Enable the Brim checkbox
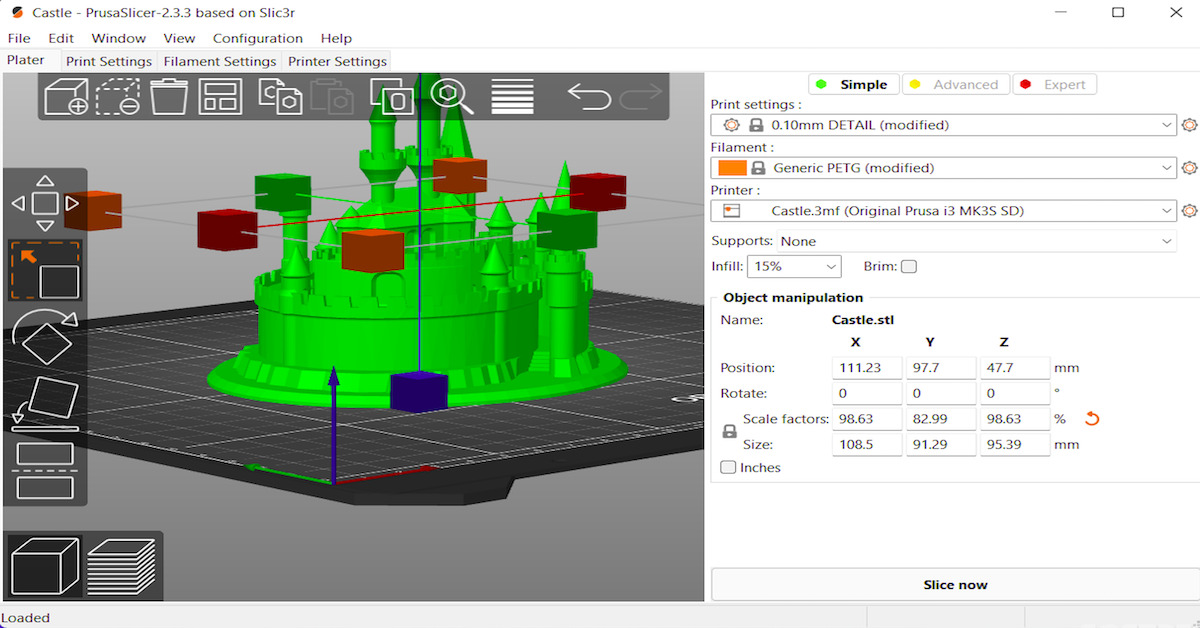The image size is (1200, 628). click(908, 267)
